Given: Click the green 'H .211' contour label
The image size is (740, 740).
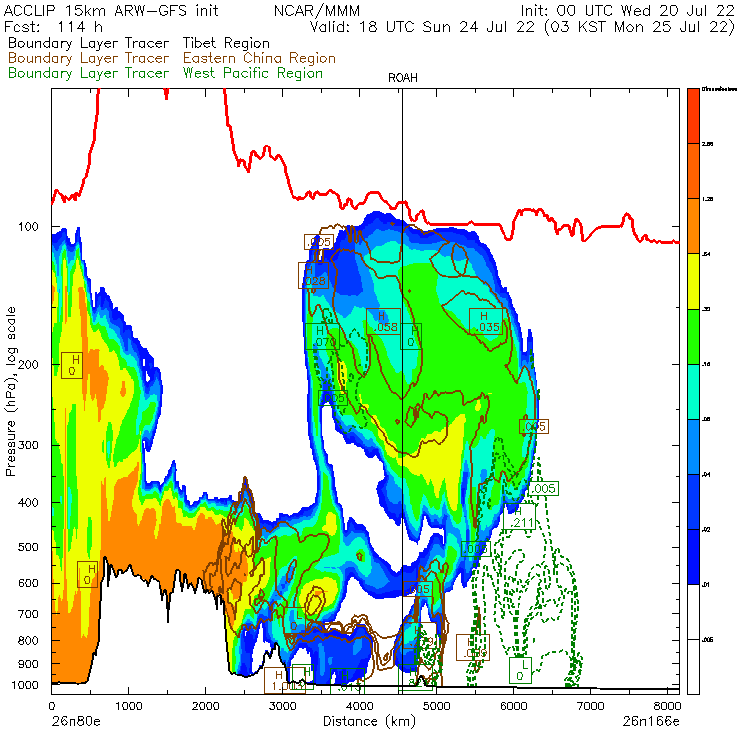Looking at the screenshot, I should [519, 517].
